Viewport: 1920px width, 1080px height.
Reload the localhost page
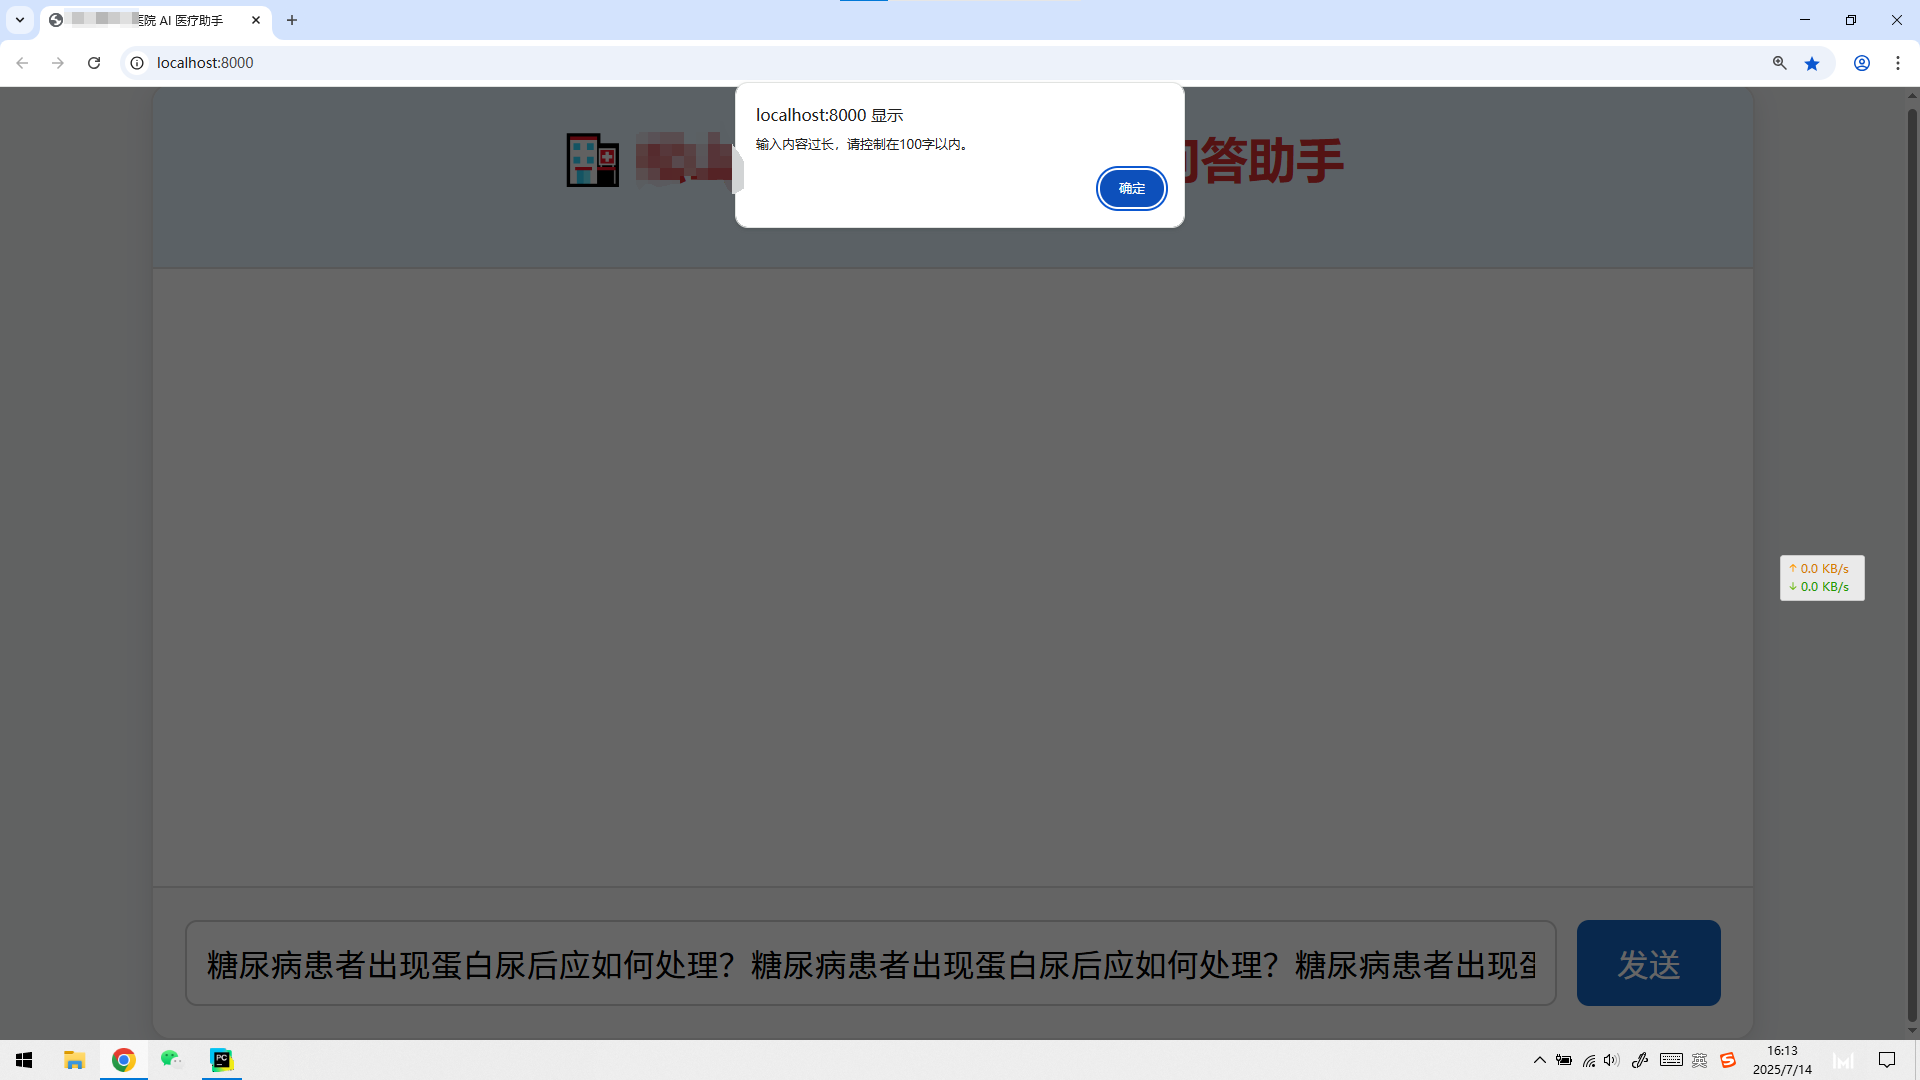(94, 63)
